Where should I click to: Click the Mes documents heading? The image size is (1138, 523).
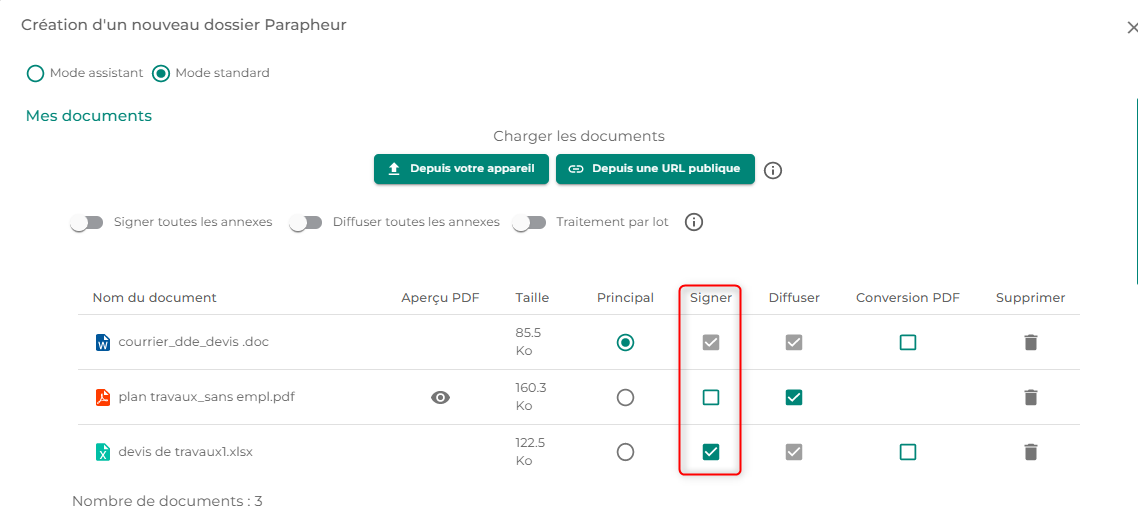[89, 115]
